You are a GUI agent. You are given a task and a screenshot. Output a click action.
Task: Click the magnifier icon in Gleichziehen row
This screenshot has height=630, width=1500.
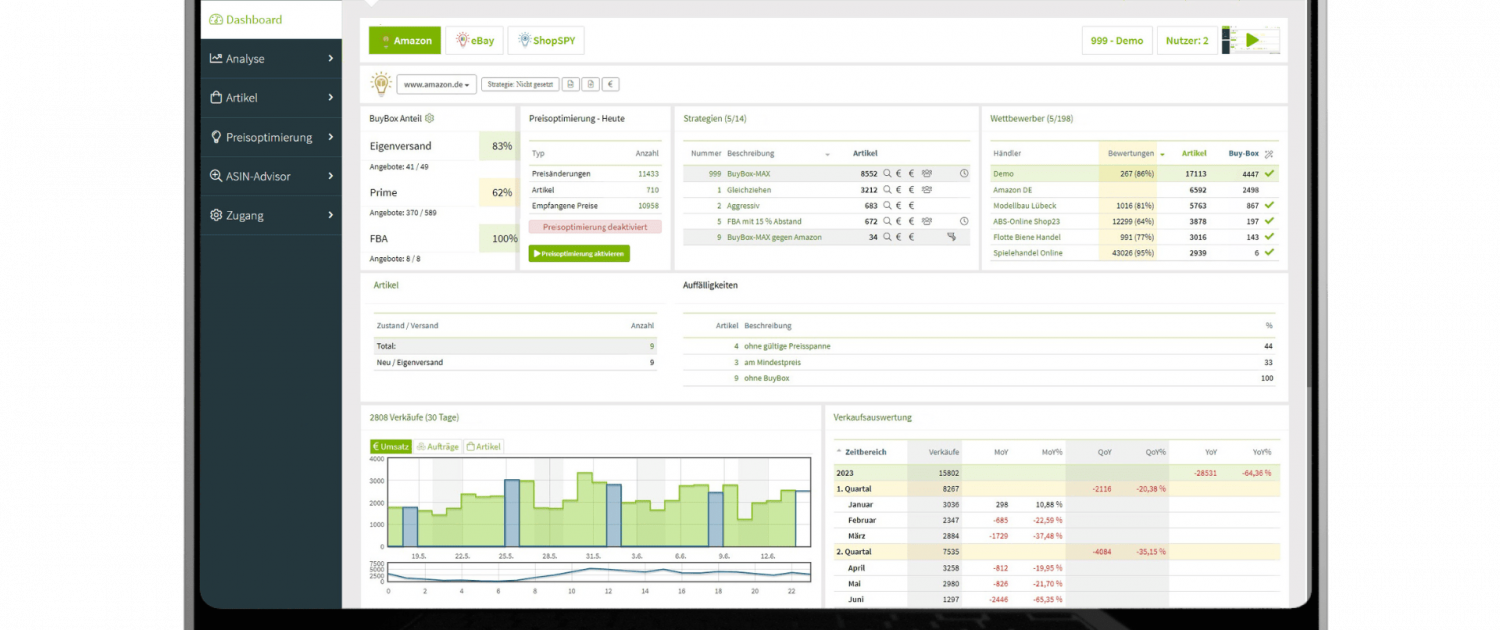coord(887,189)
